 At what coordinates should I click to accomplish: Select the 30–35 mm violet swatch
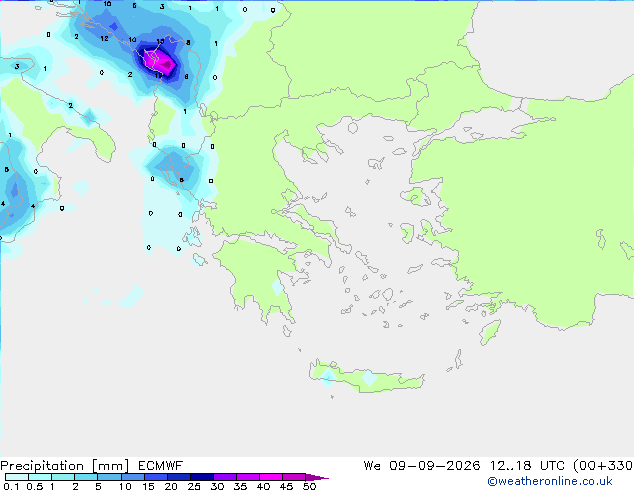click(x=224, y=477)
